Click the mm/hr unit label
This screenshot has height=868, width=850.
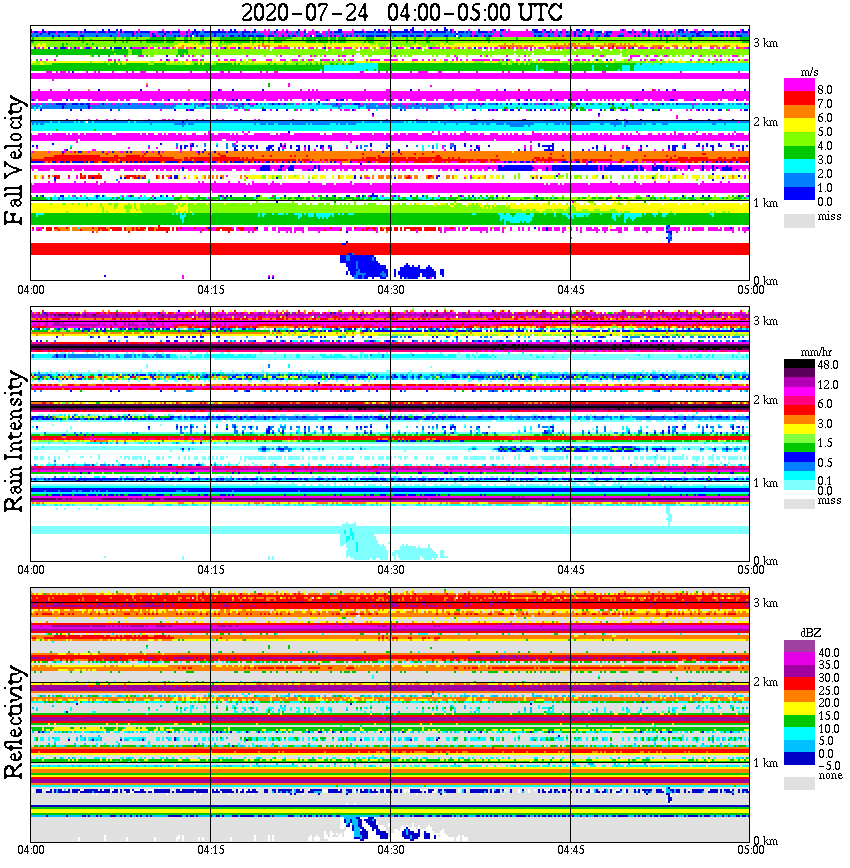(x=816, y=352)
